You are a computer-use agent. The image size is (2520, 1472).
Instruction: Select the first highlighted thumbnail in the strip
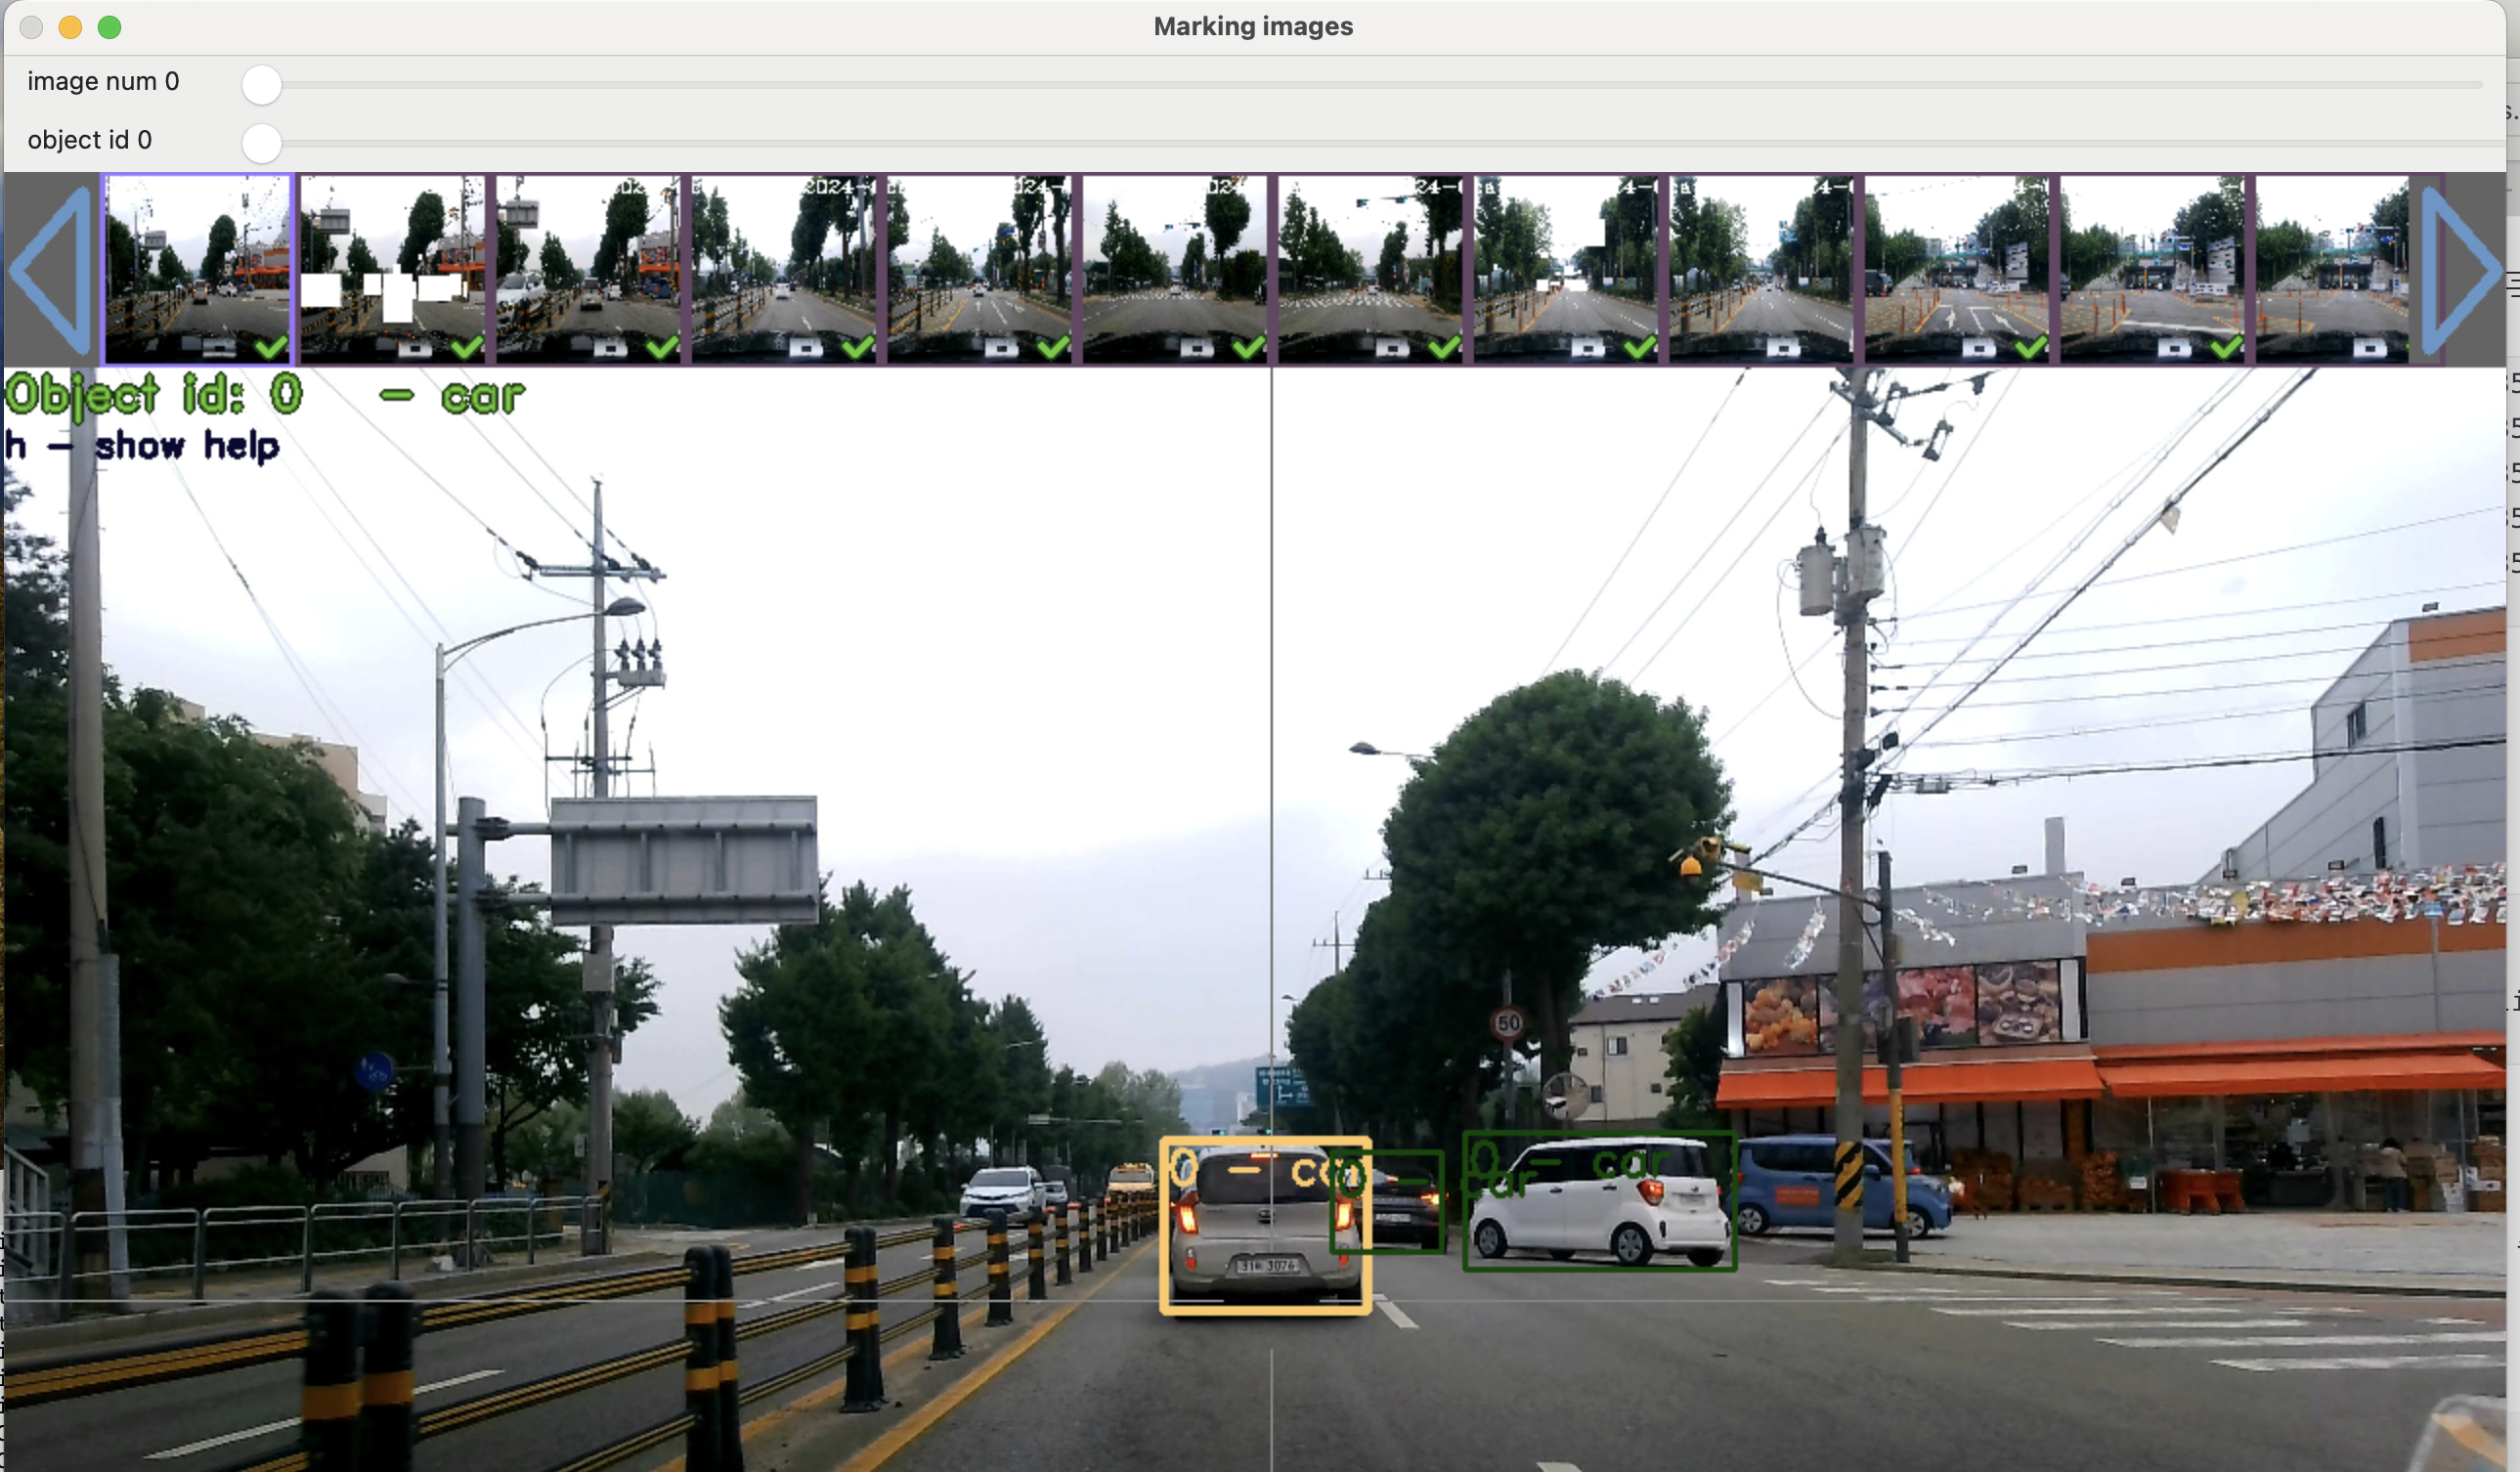pyautogui.click(x=198, y=268)
